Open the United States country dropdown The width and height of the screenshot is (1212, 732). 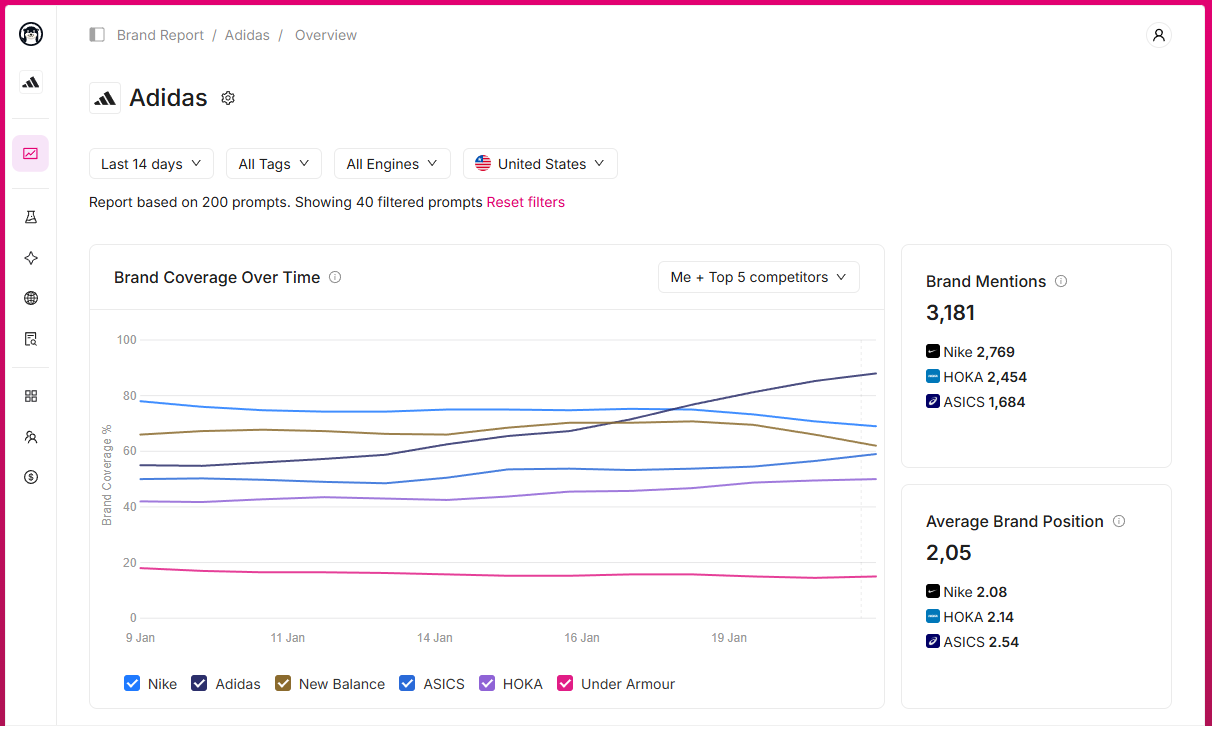[x=540, y=164]
